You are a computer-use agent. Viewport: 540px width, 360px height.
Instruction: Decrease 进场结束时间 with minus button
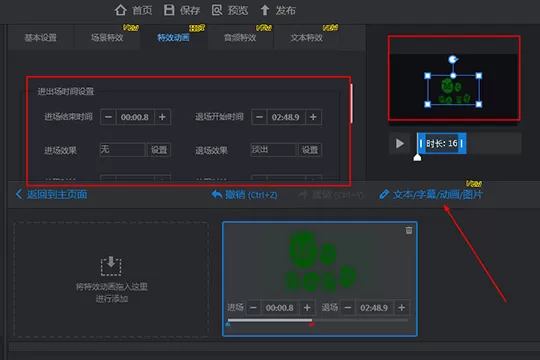(x=108, y=117)
